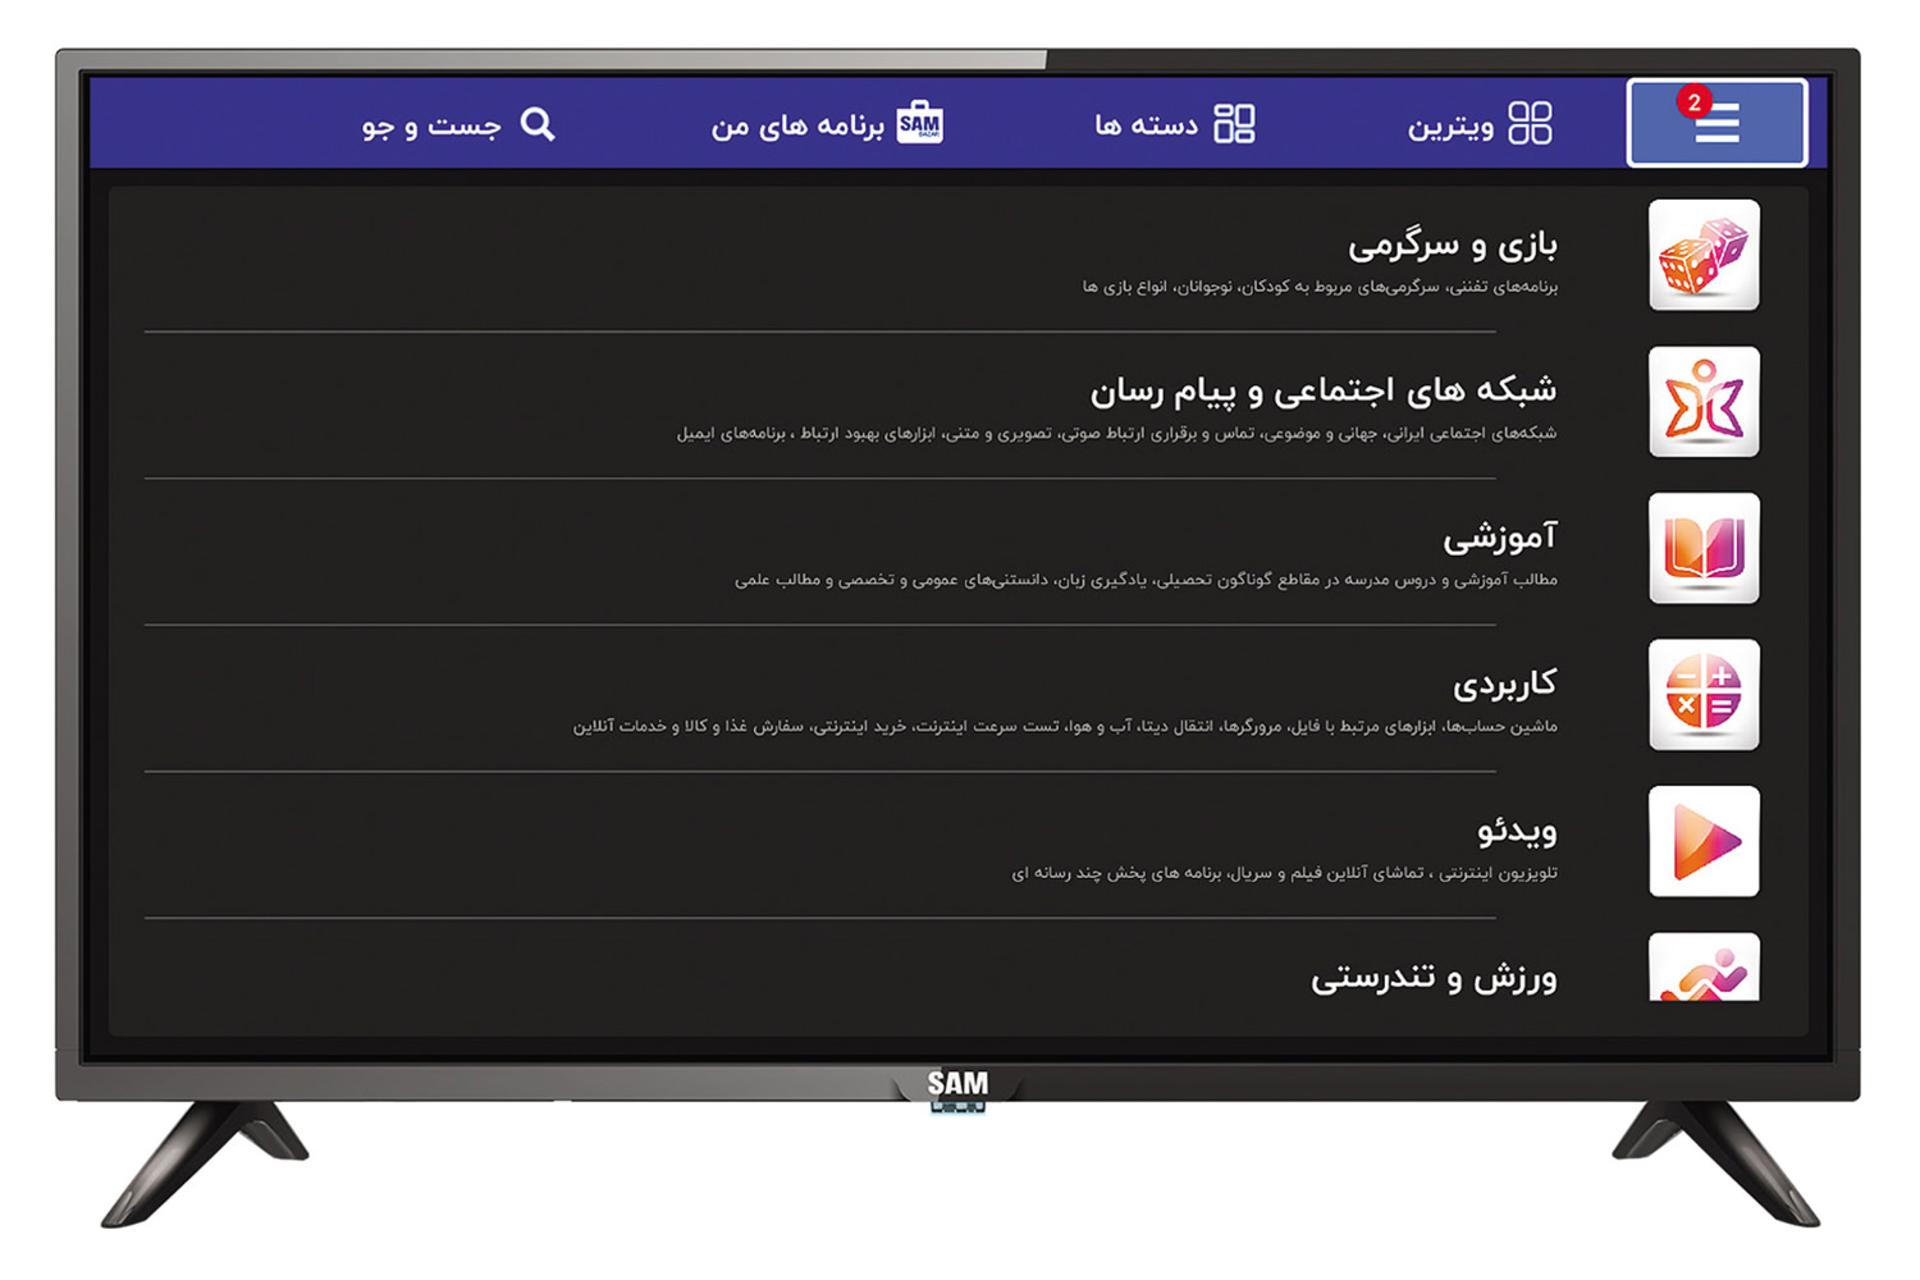Open the کاربردی category title

pos(1504,684)
